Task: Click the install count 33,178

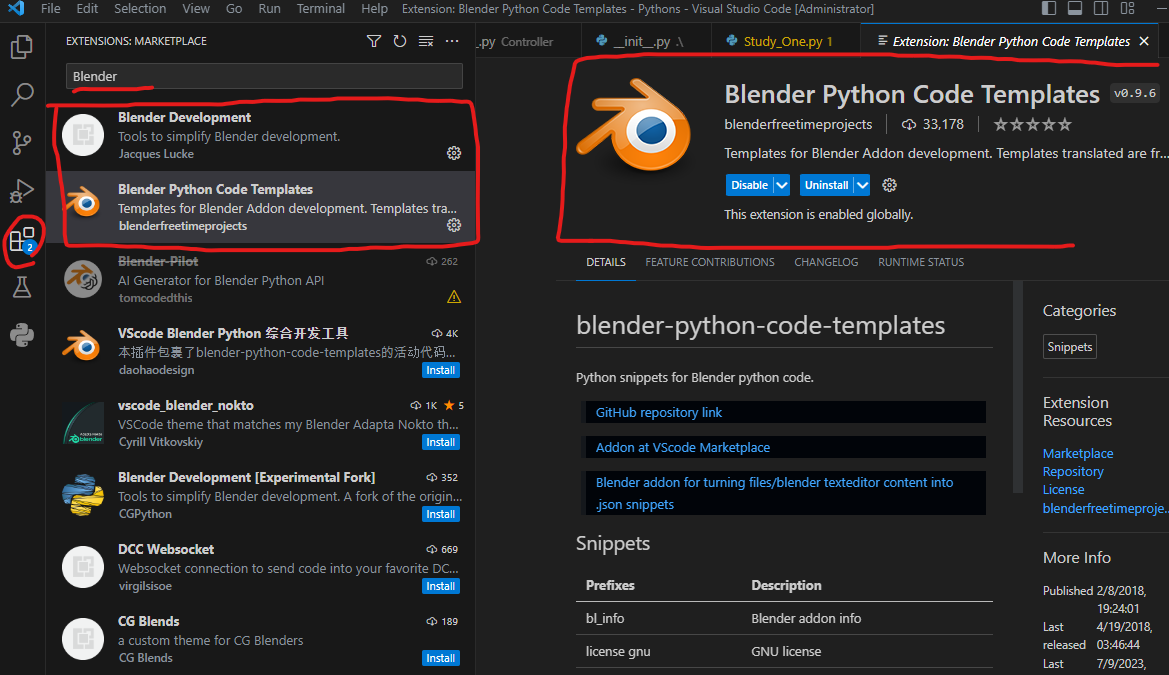Action: click(933, 125)
